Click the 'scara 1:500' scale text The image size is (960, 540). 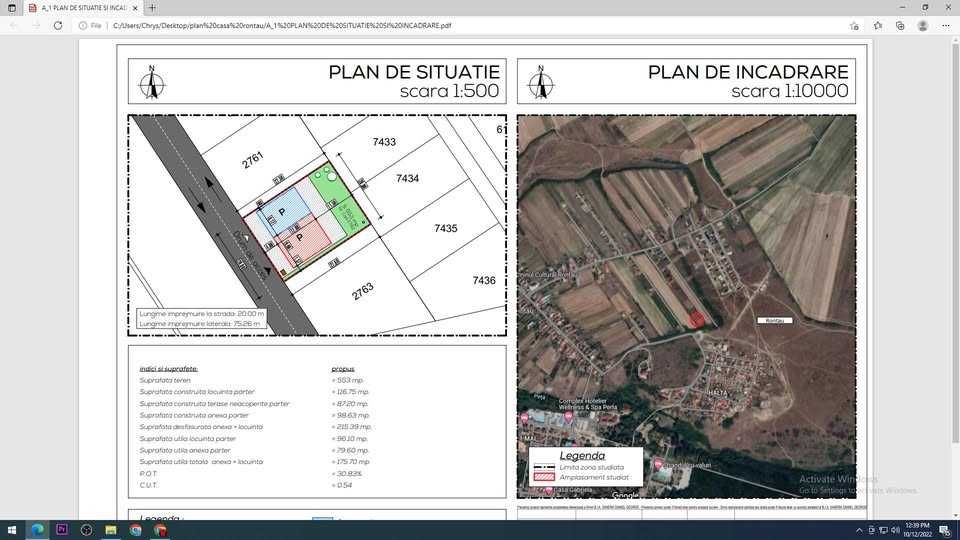(449, 91)
